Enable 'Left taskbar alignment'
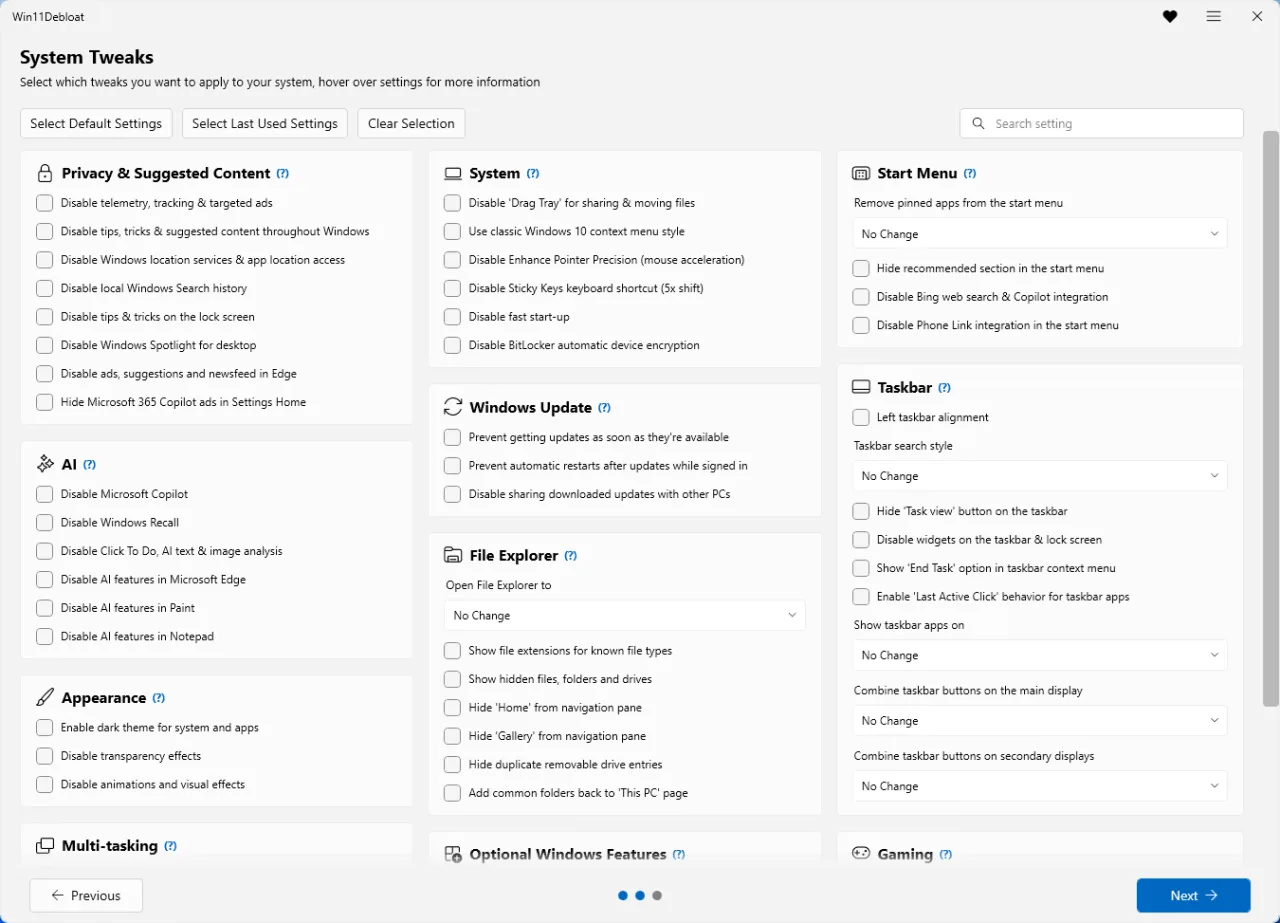The height and width of the screenshot is (923, 1280). pos(860,417)
